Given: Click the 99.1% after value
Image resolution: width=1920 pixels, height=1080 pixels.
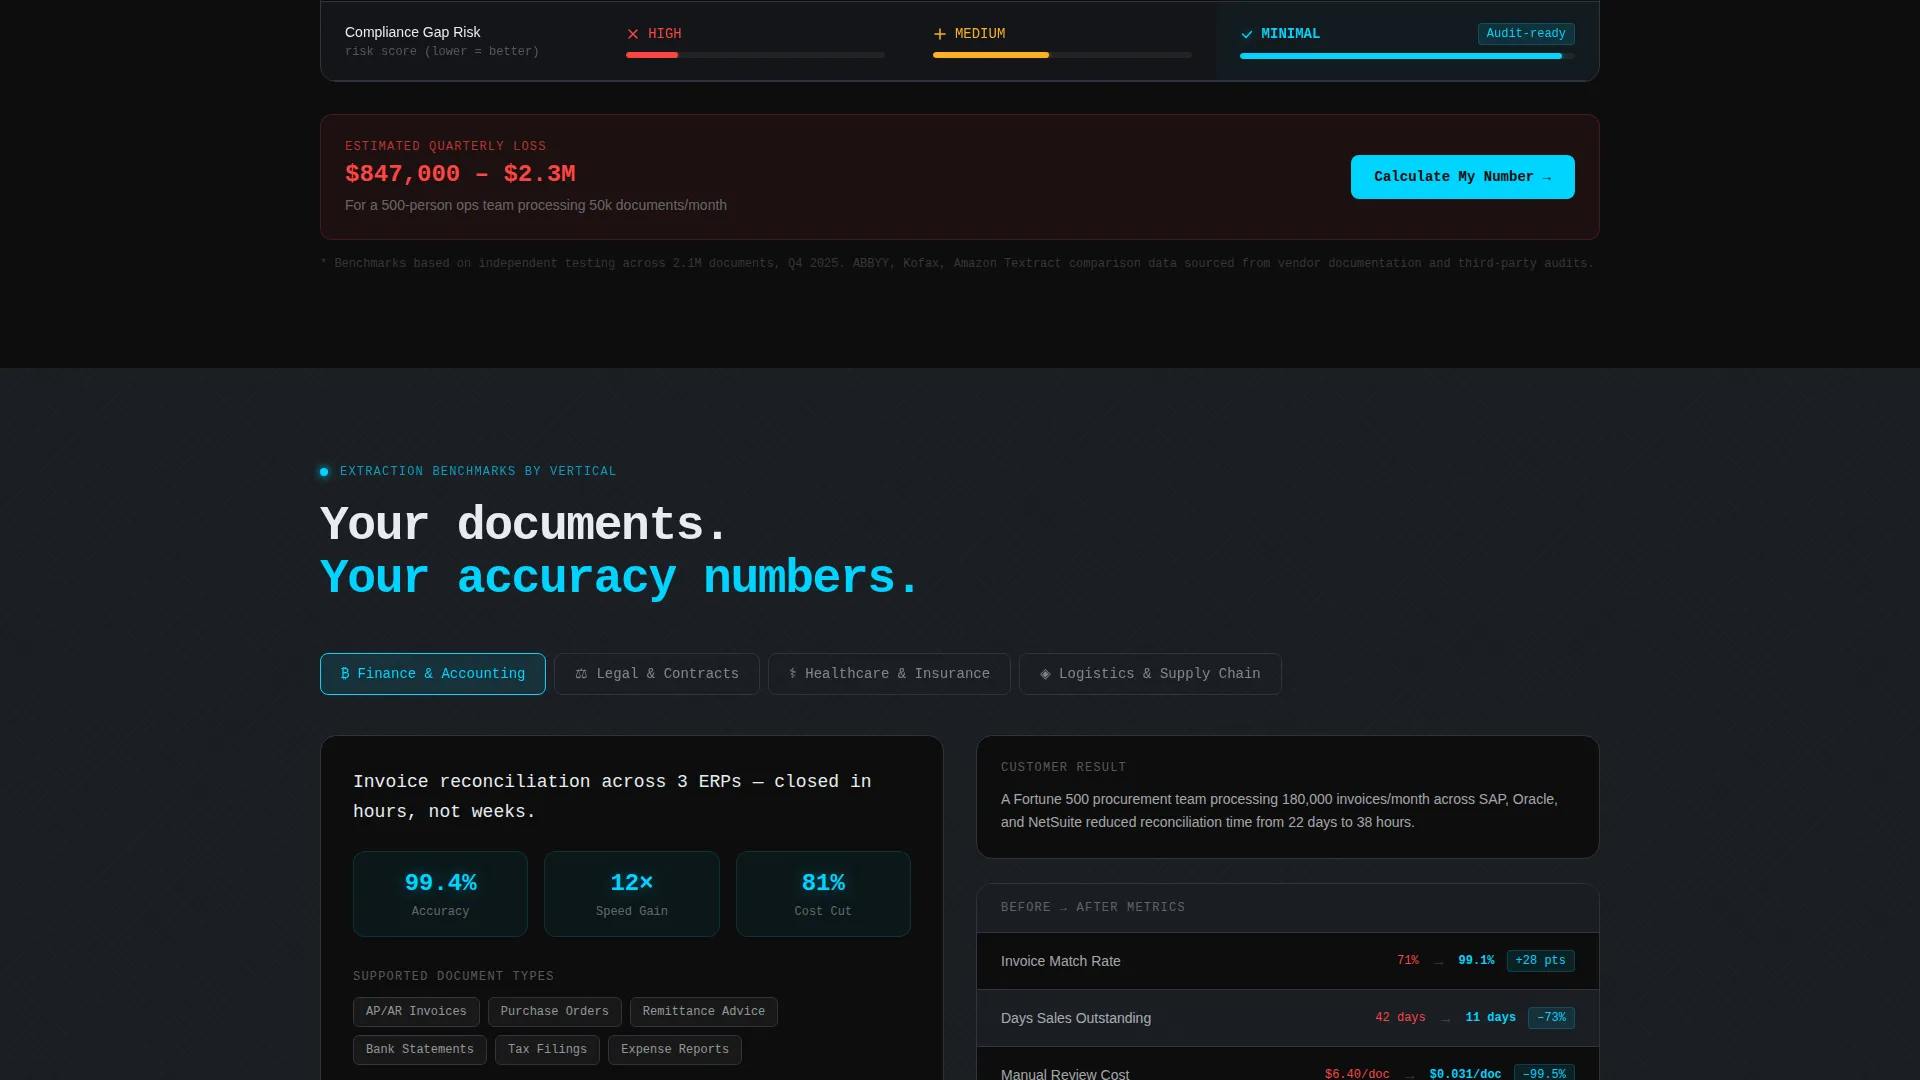Looking at the screenshot, I should pyautogui.click(x=1476, y=960).
